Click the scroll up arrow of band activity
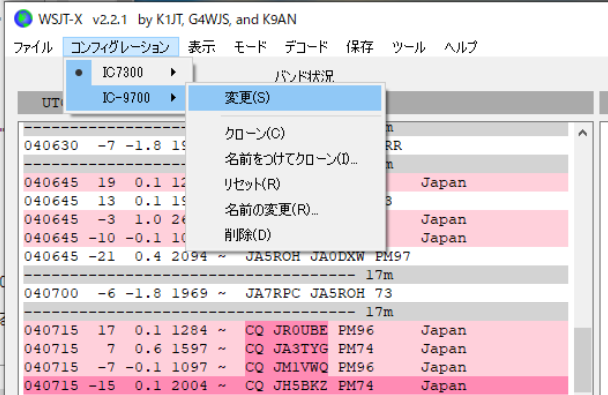The width and height of the screenshot is (608, 395). [582, 133]
